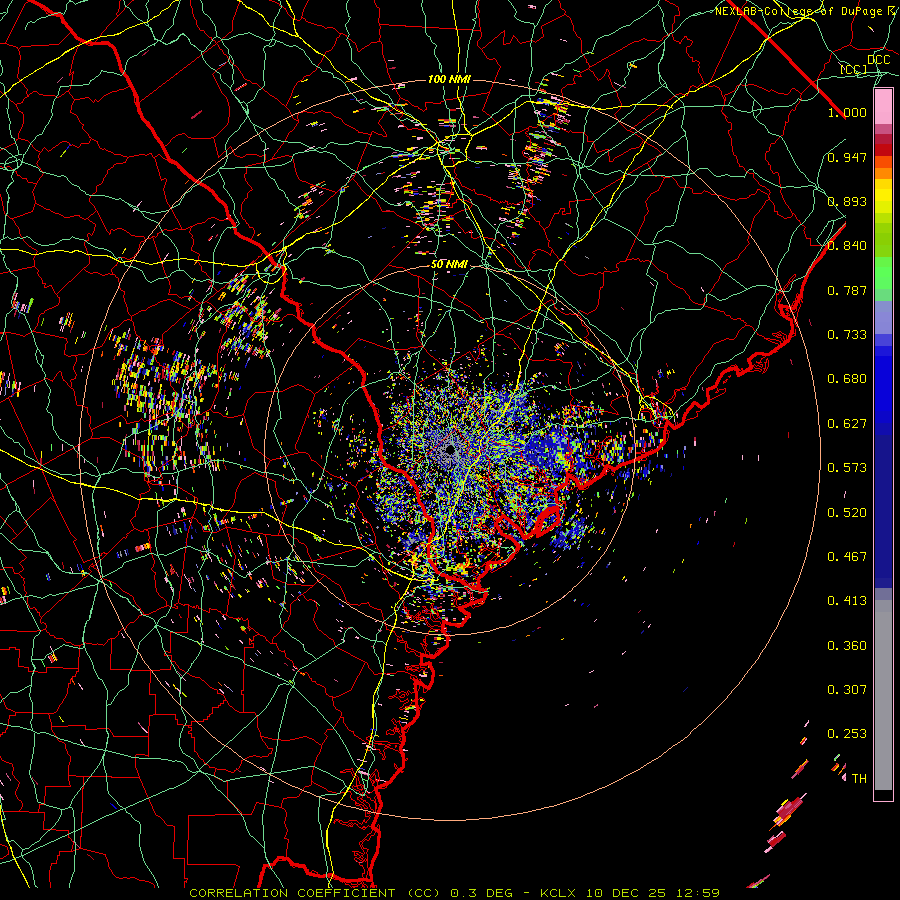Viewport: 900px width, 900px height.
Task: Click the [CC] product label
Action: tap(854, 69)
